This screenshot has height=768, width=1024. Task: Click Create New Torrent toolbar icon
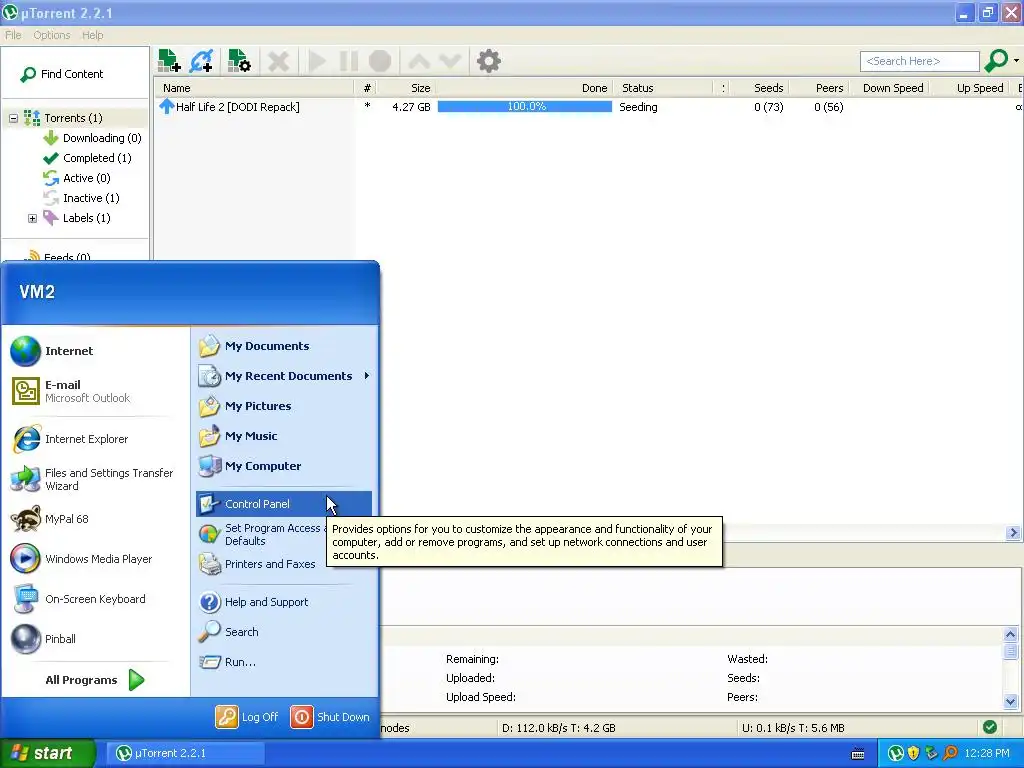[x=239, y=61]
